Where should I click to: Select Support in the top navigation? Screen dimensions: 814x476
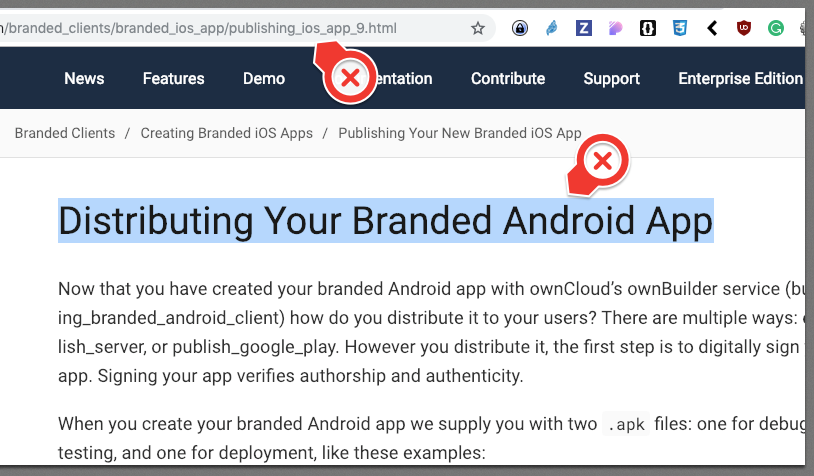coord(612,78)
